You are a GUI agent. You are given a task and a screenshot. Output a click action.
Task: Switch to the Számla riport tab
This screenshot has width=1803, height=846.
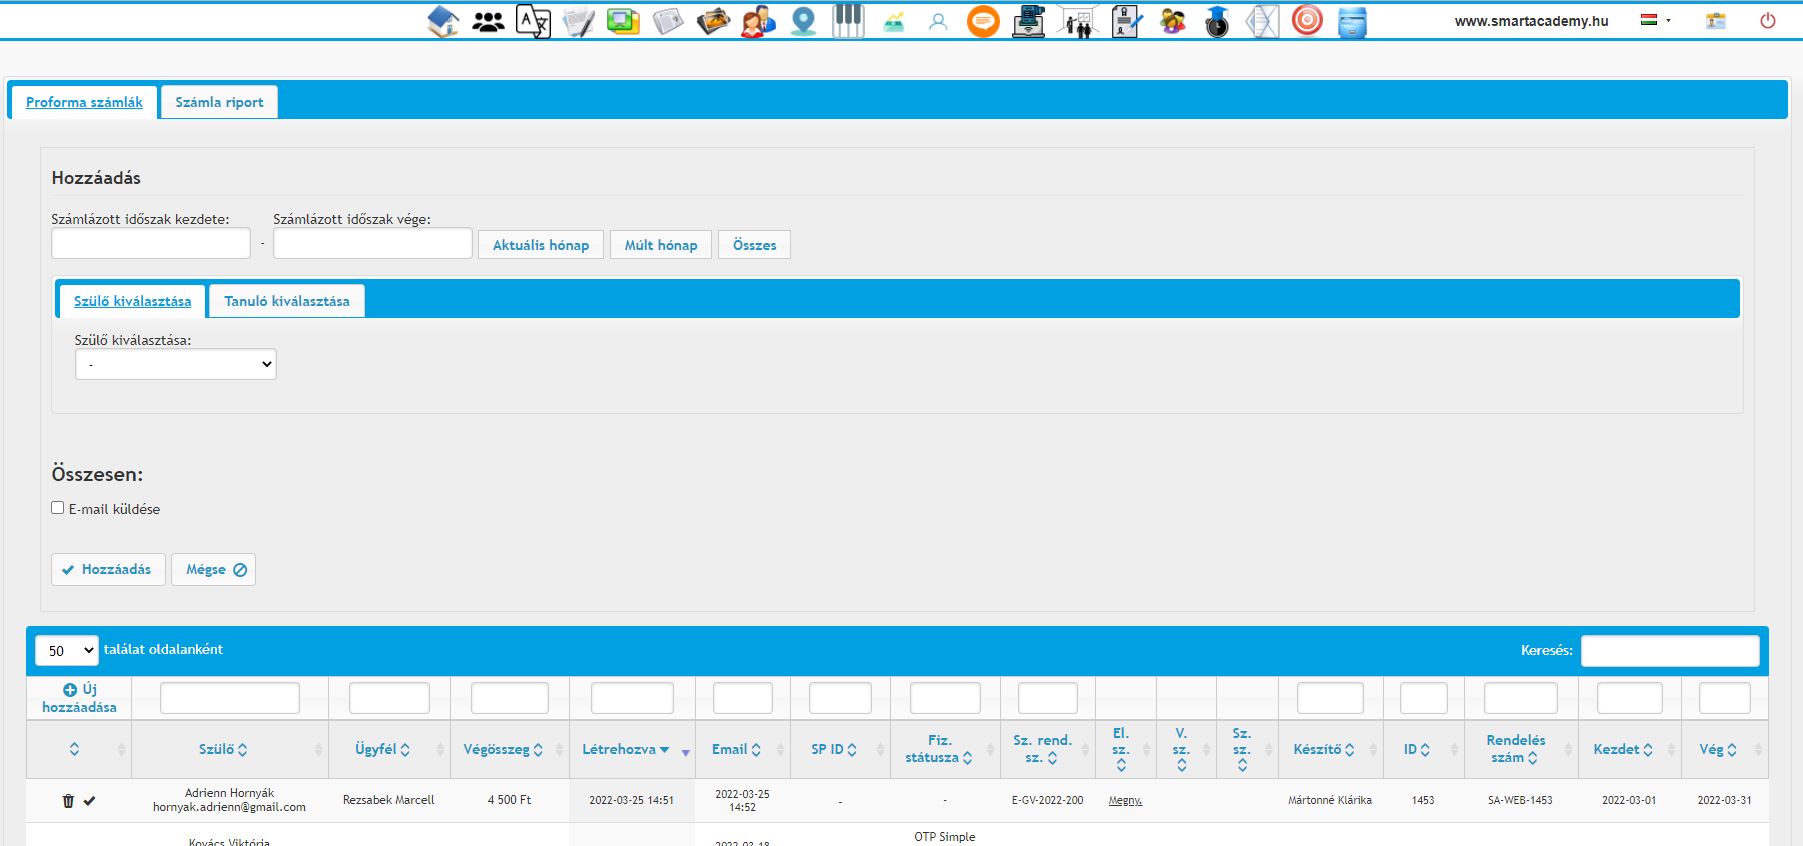click(219, 102)
